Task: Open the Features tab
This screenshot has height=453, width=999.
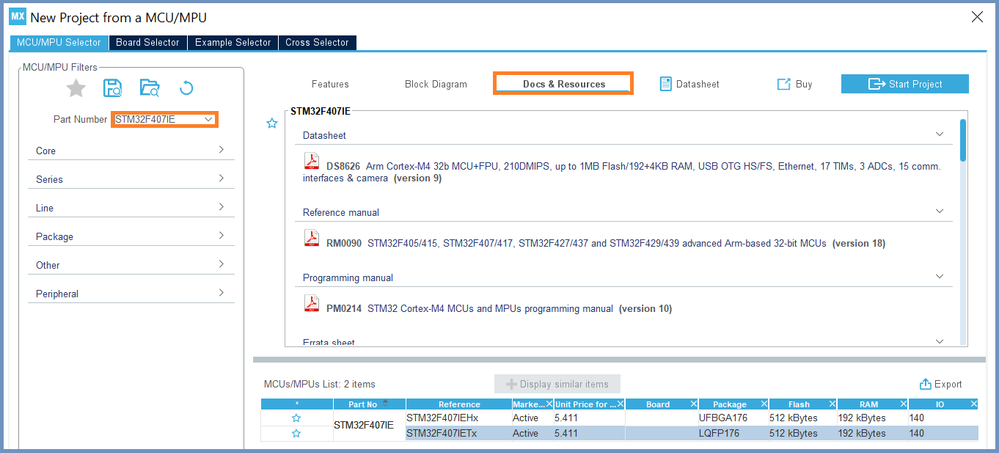Action: pyautogui.click(x=330, y=84)
